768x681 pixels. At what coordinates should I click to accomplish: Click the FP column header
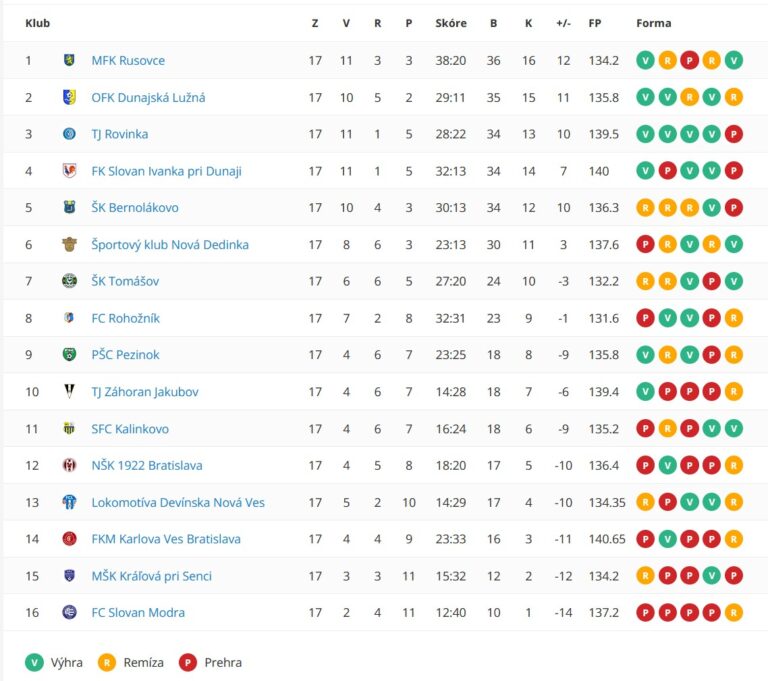595,23
